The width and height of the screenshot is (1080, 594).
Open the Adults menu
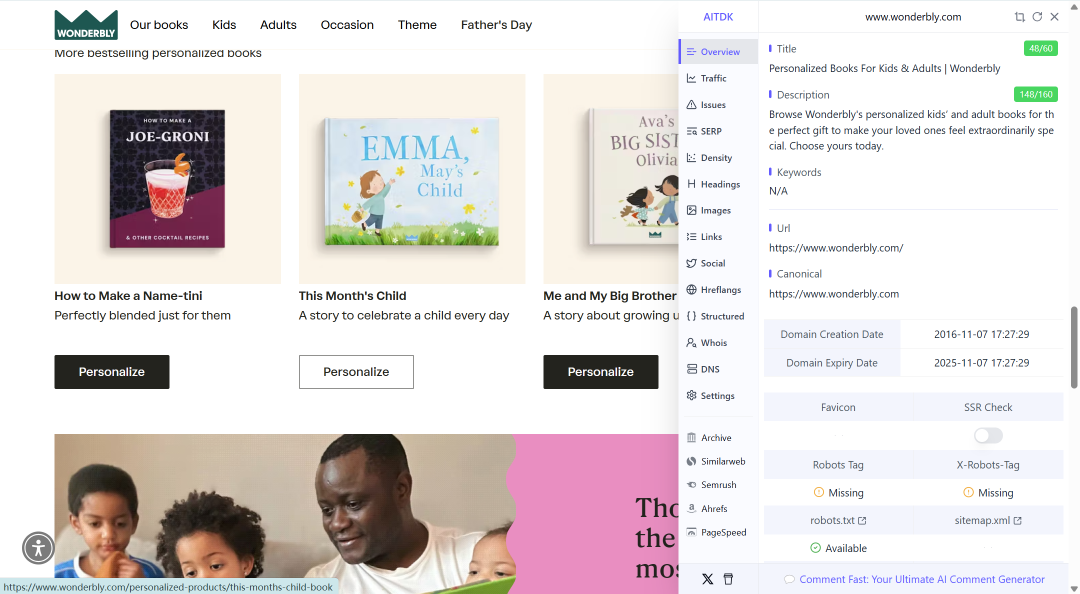[x=278, y=25]
